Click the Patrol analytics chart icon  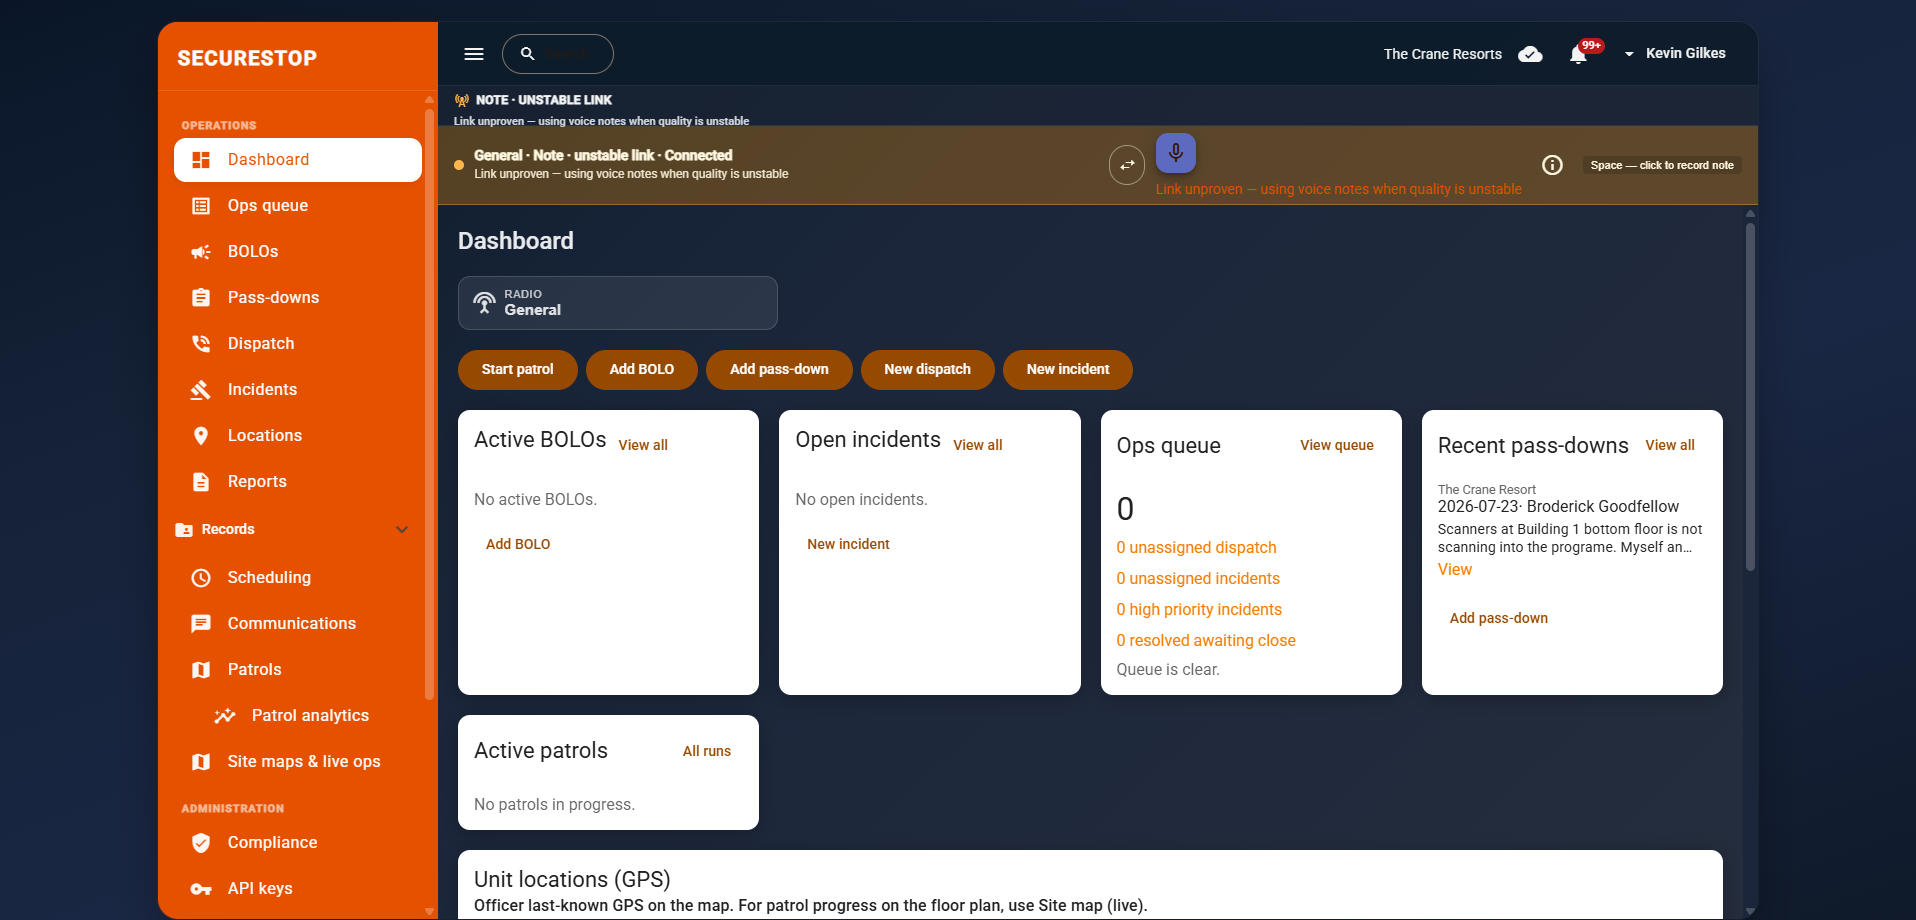pyautogui.click(x=225, y=716)
